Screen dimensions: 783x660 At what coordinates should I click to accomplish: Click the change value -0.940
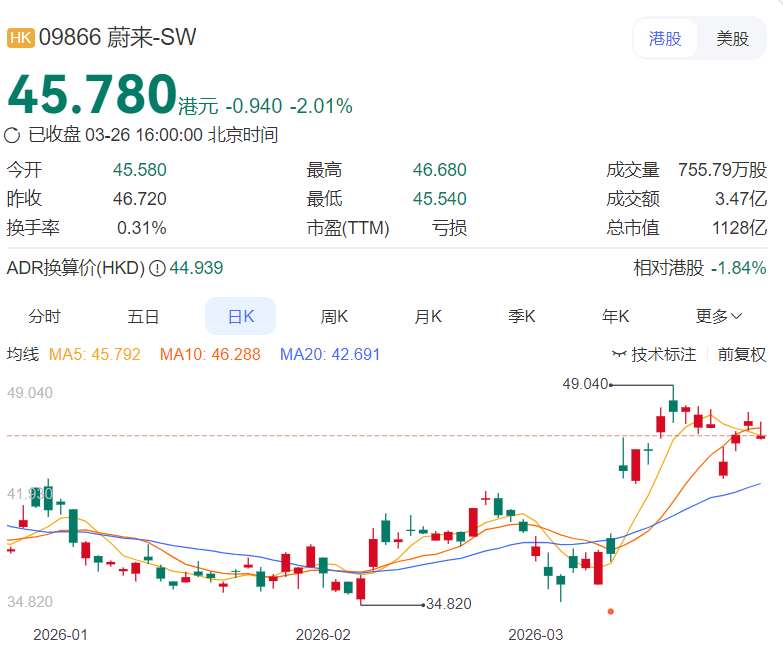tap(254, 106)
